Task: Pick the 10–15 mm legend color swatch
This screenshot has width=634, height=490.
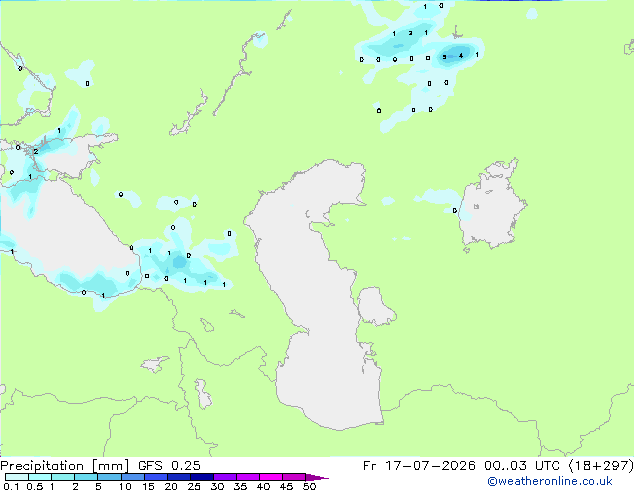Action: [x=132, y=477]
